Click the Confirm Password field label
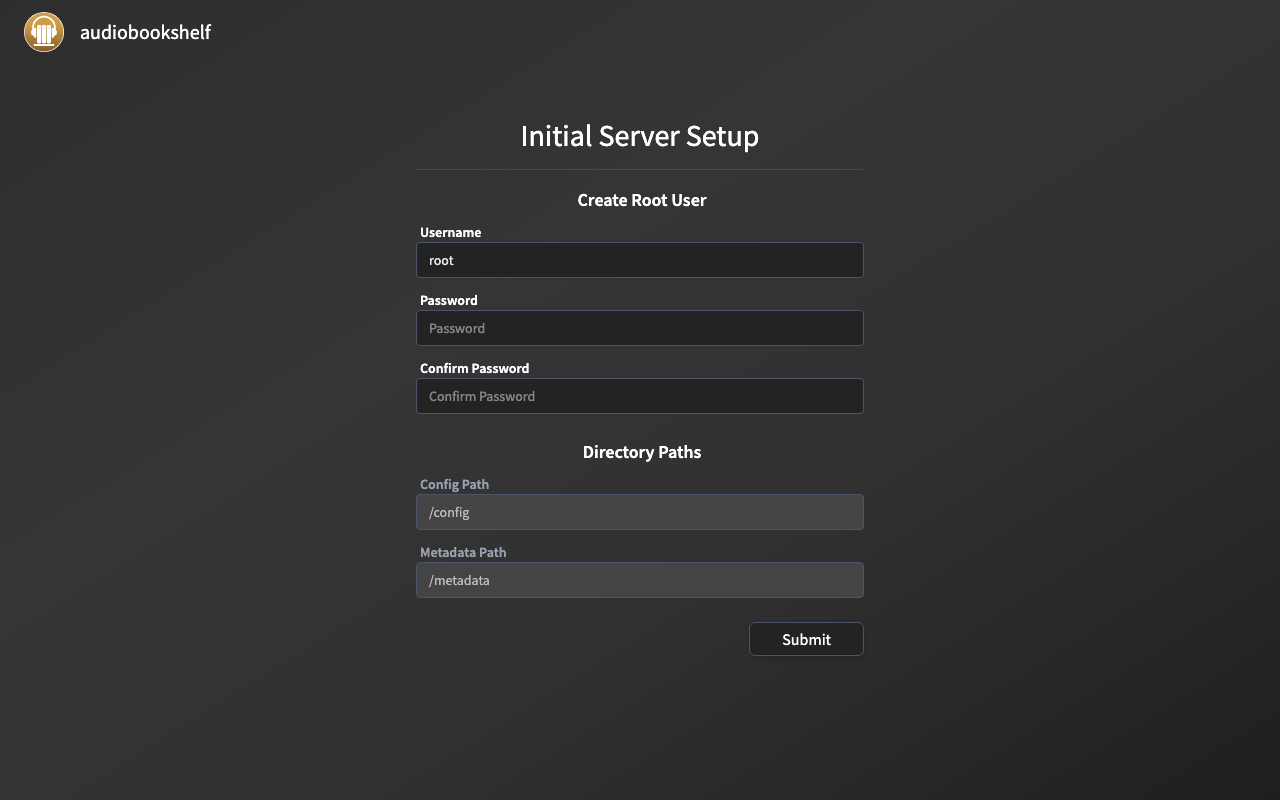Image resolution: width=1280 pixels, height=800 pixels. [x=474, y=368]
